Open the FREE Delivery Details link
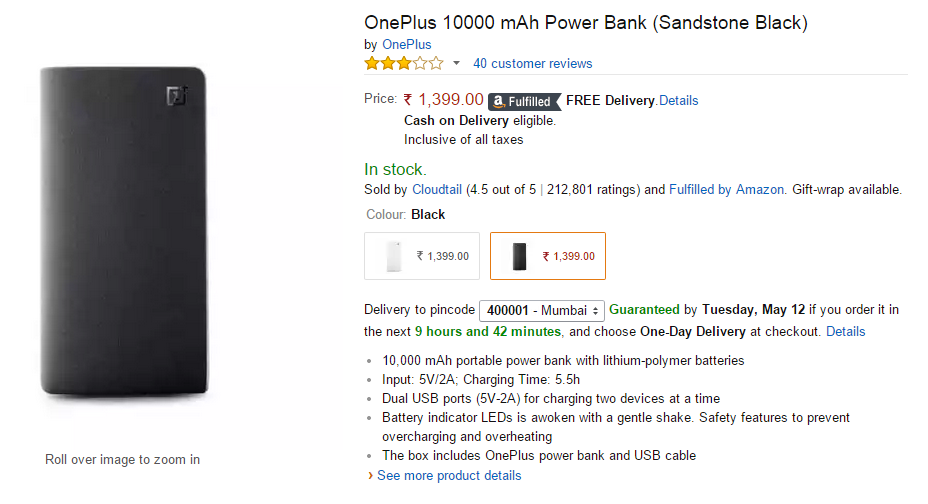 678,101
